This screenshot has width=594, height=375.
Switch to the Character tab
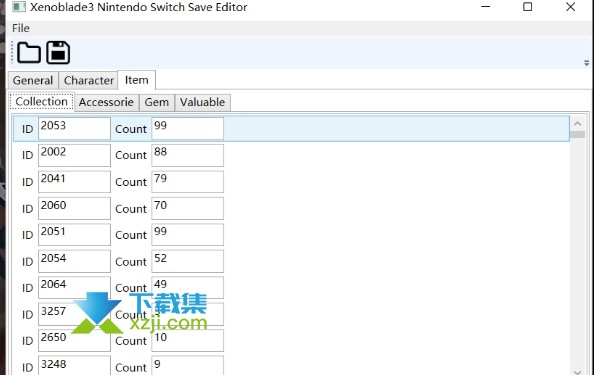tap(89, 80)
